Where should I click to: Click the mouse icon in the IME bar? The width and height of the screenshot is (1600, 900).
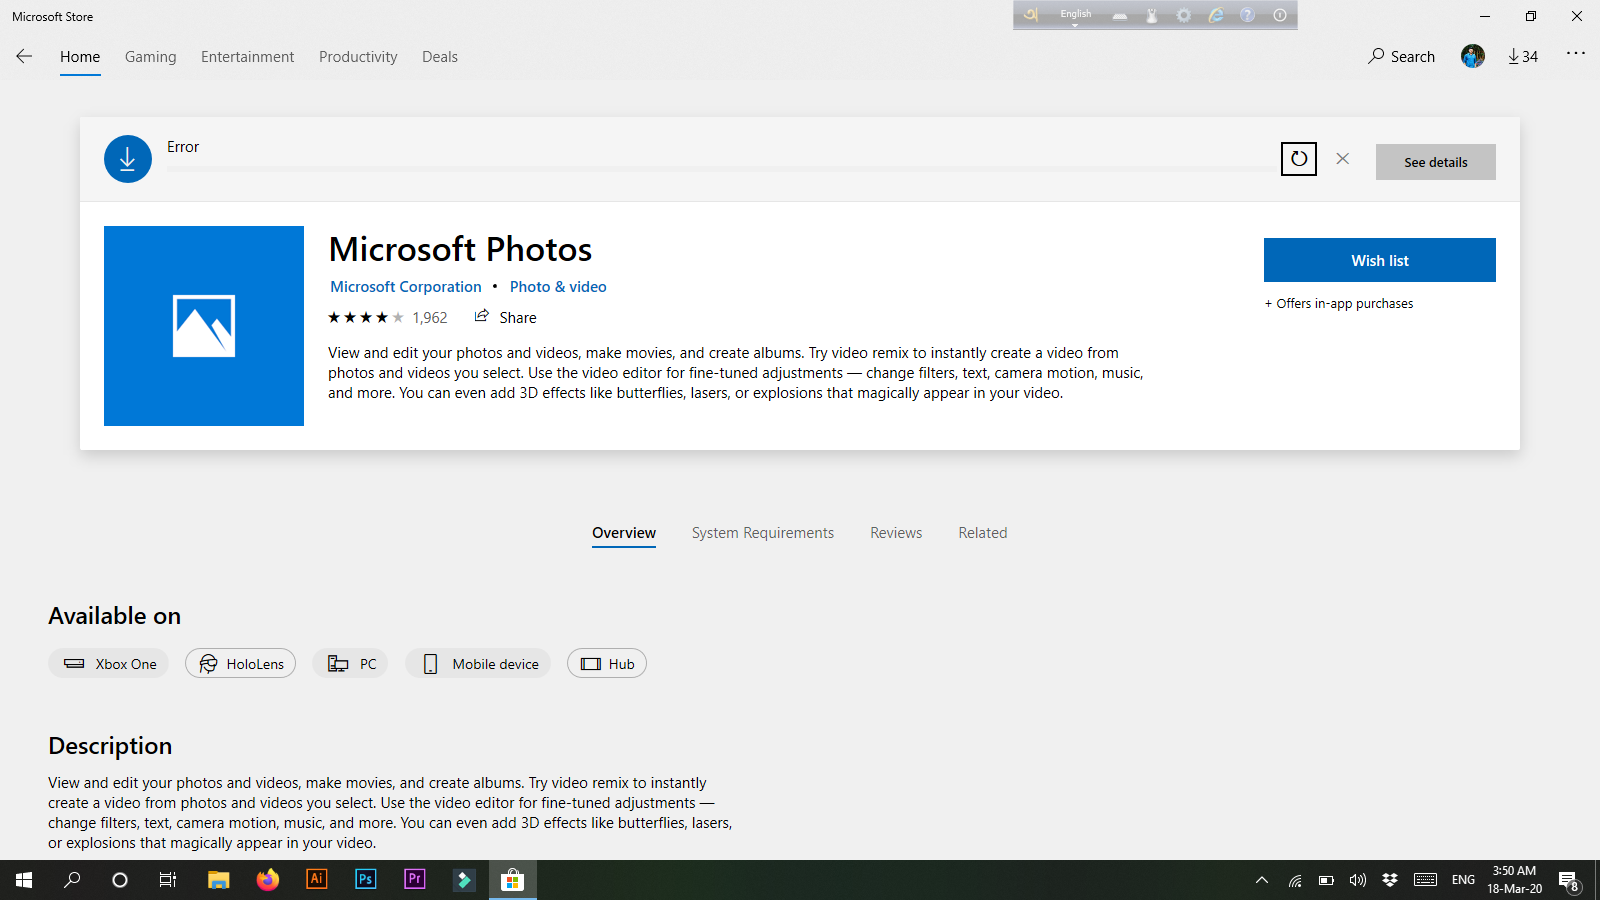1152,16
